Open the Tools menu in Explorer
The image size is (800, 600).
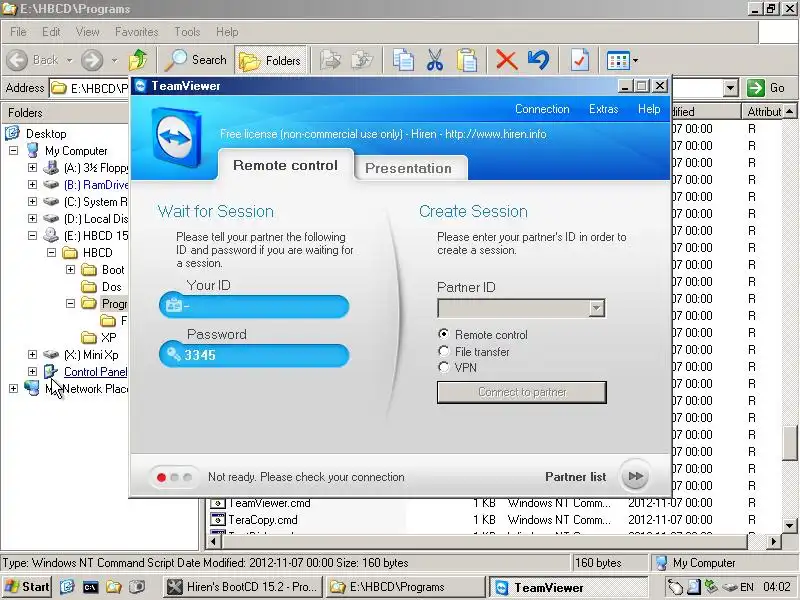click(x=187, y=32)
